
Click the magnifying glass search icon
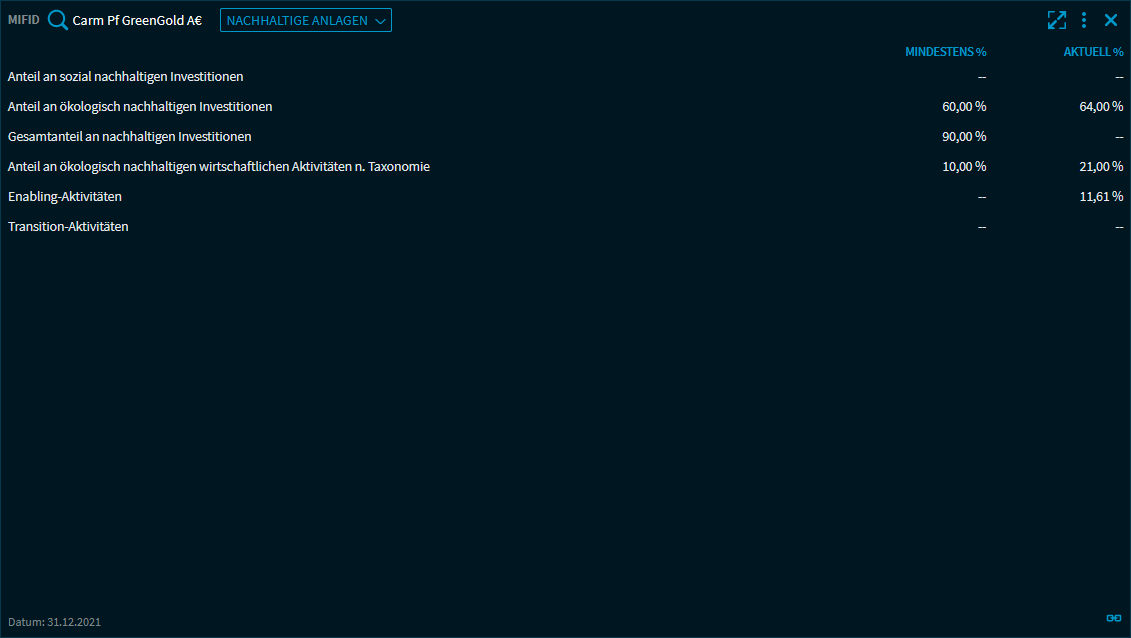click(58, 20)
